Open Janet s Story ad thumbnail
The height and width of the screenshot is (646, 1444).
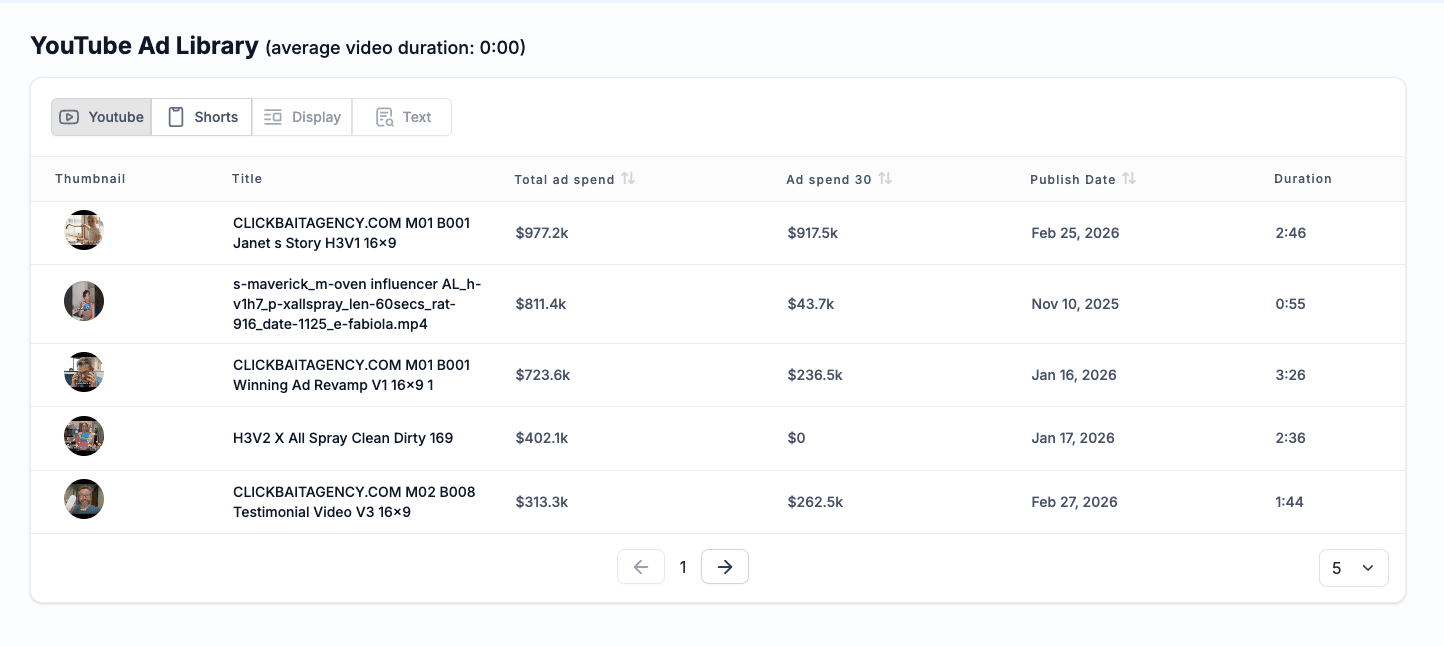(x=84, y=230)
